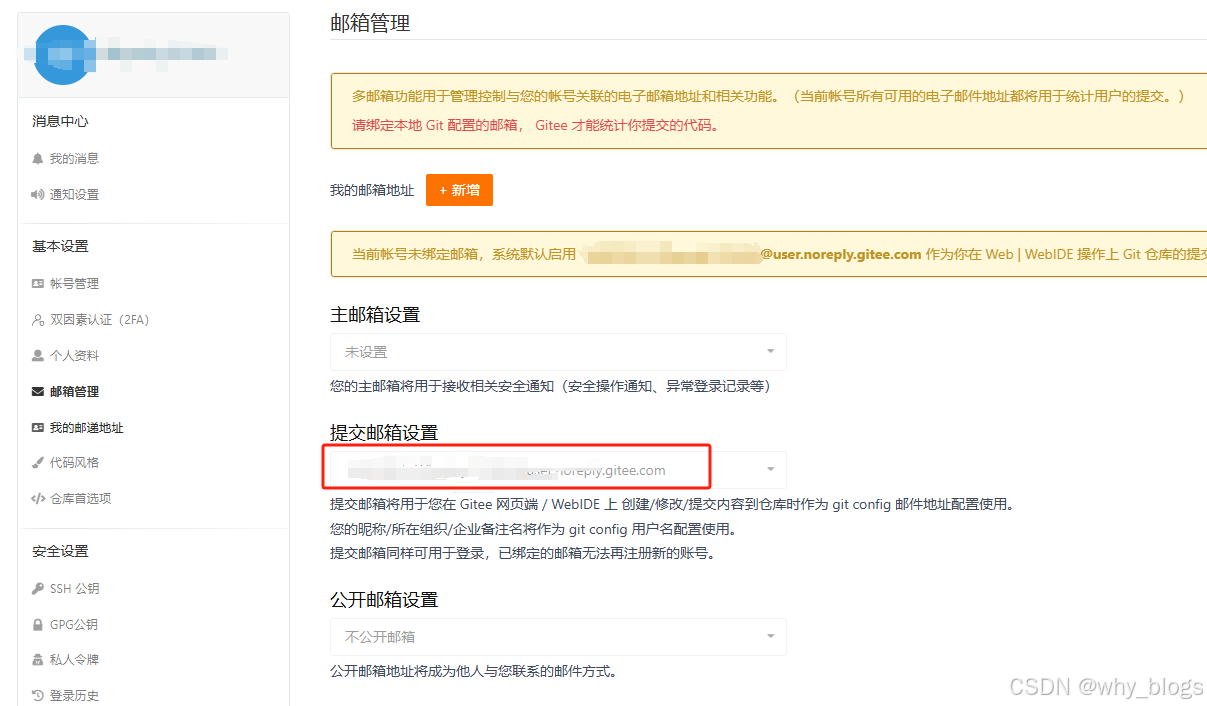Go to 帐号管理 settings

click(74, 284)
